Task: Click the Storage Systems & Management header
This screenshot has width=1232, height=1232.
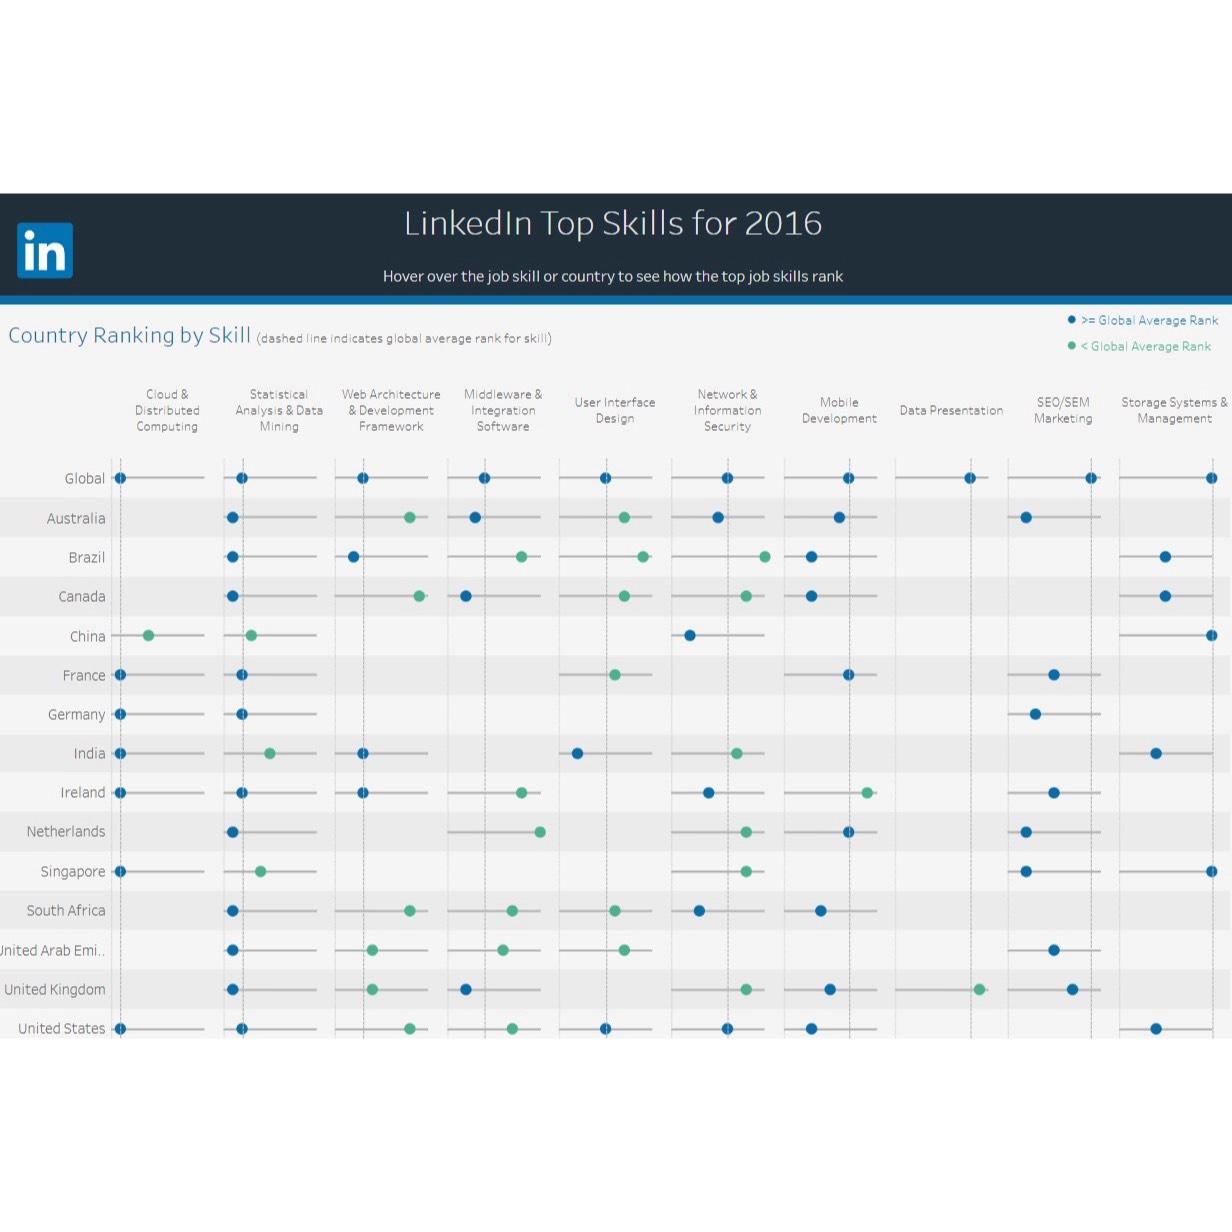Action: 1174,410
